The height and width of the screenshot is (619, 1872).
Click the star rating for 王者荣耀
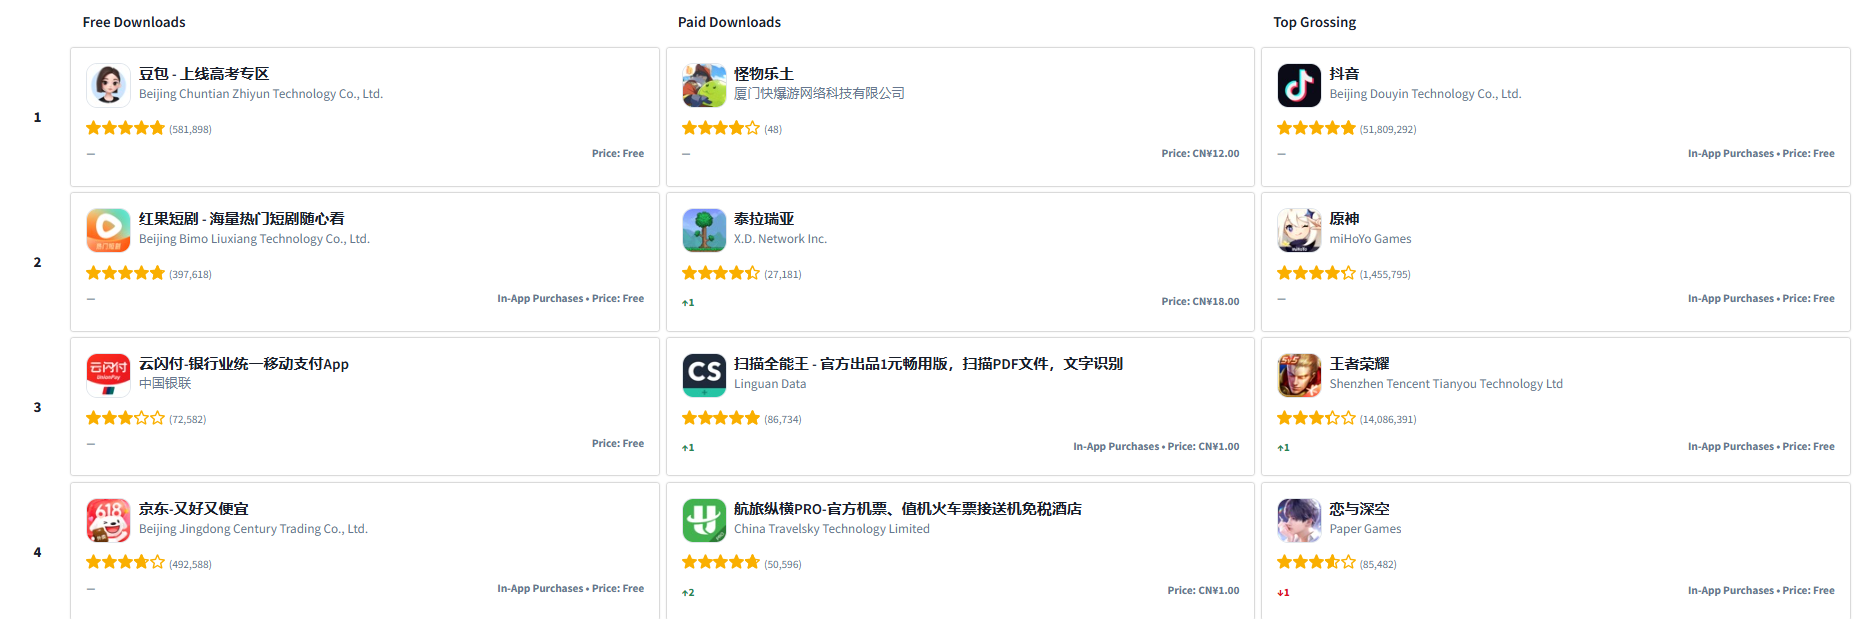point(1316,418)
